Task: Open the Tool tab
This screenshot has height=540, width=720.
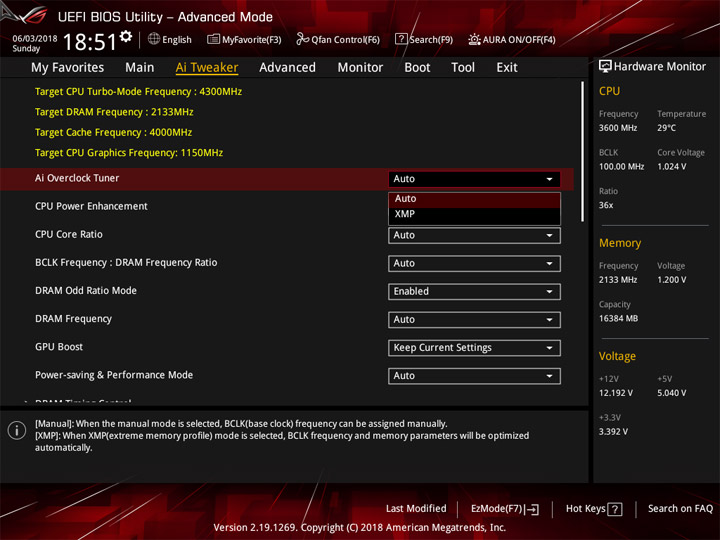Action: coord(463,68)
